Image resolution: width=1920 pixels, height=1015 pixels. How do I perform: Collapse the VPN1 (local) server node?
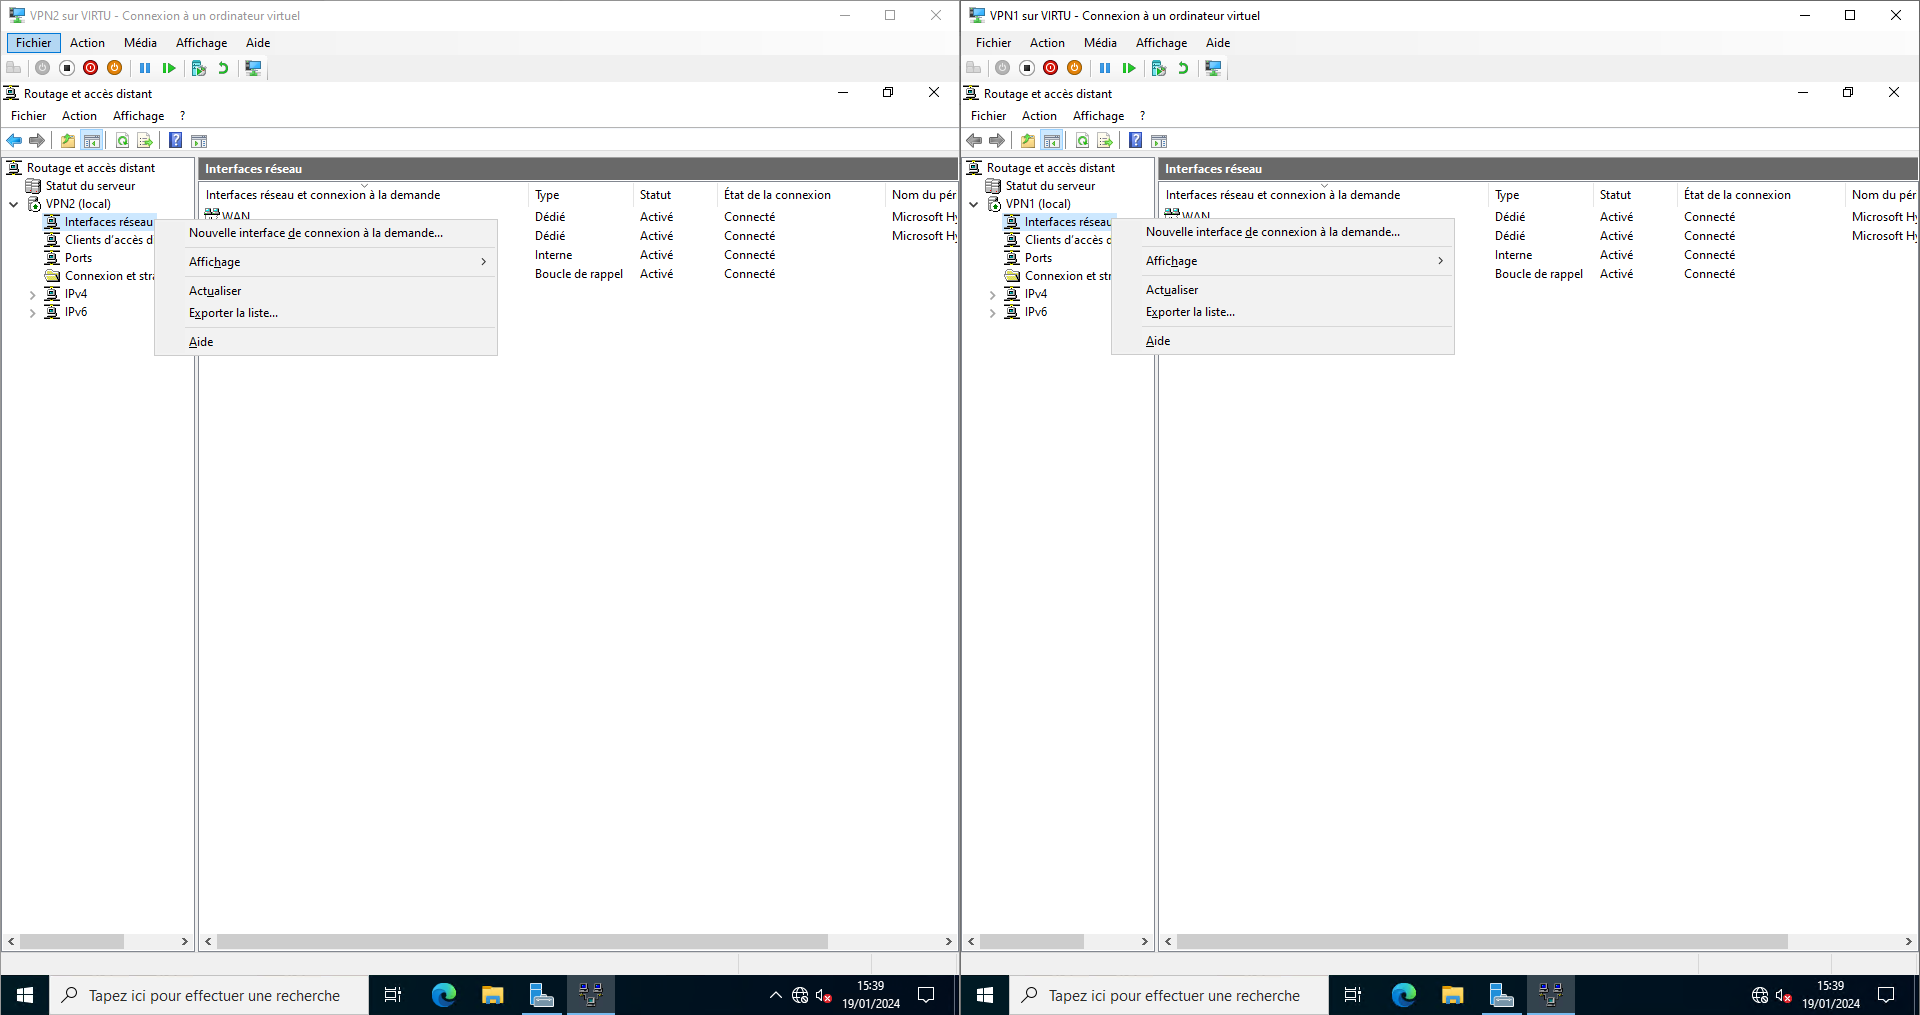click(974, 205)
